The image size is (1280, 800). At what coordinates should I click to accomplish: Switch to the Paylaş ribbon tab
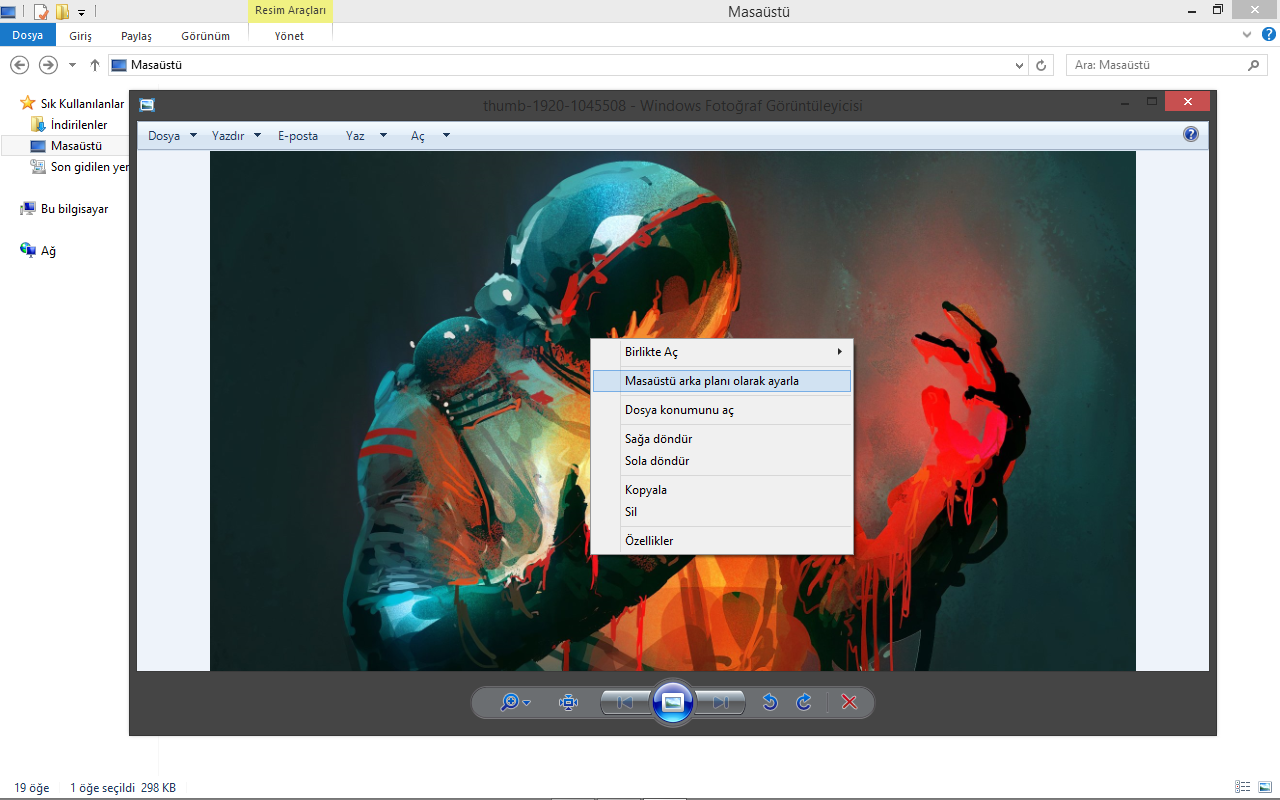point(136,36)
